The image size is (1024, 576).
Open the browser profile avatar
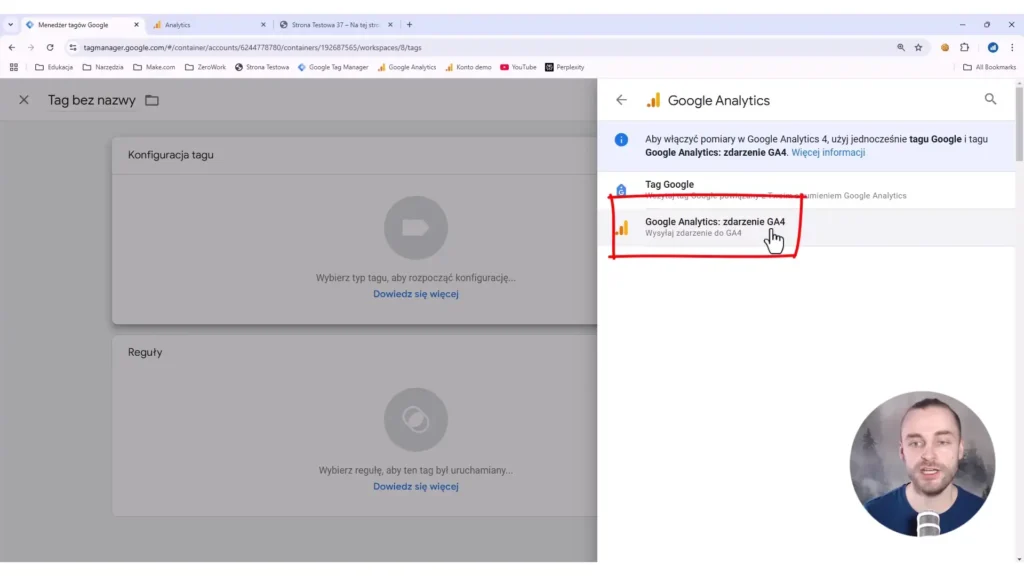click(x=993, y=48)
